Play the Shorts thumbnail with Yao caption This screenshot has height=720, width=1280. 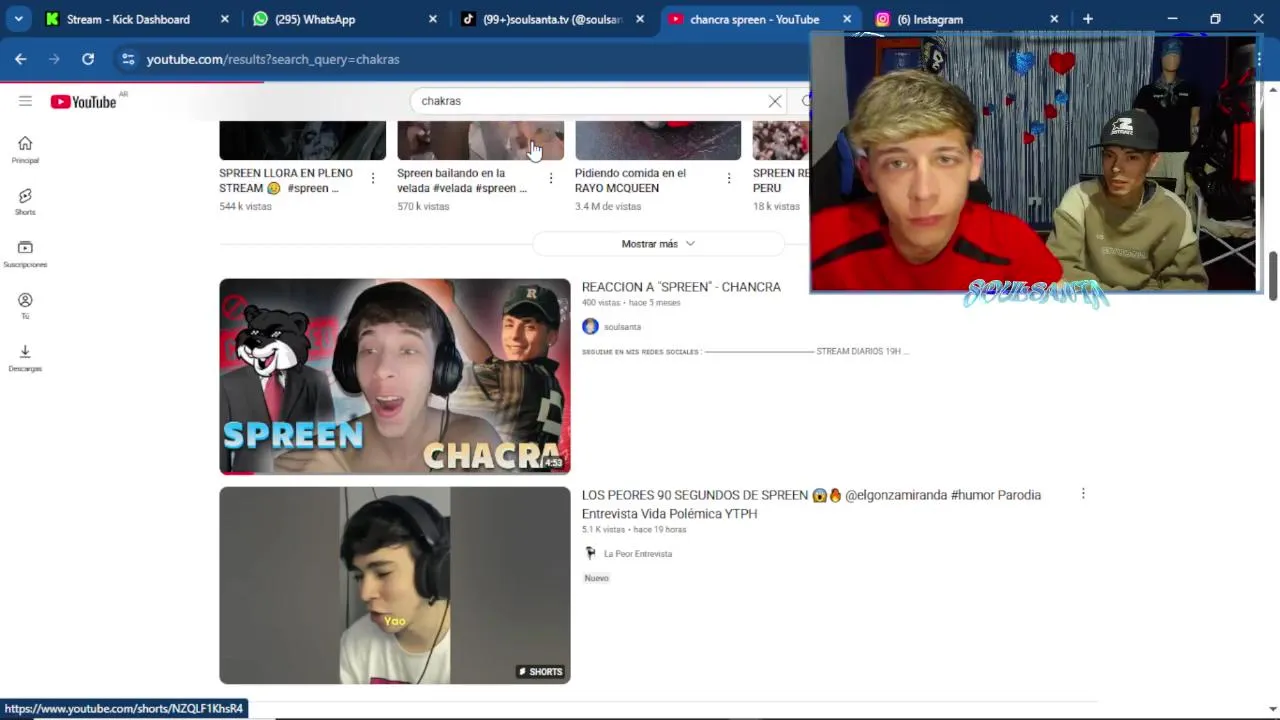tap(395, 585)
